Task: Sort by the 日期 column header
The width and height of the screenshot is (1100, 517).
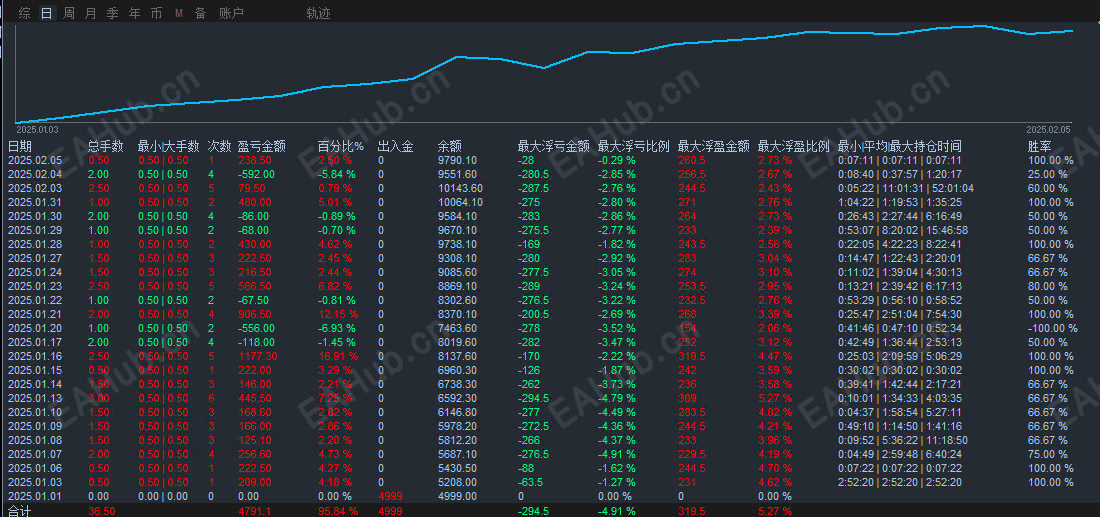Action: (20, 147)
